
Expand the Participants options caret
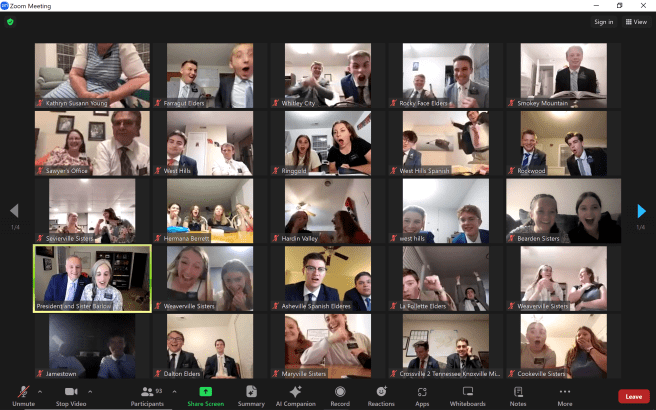pos(173,391)
